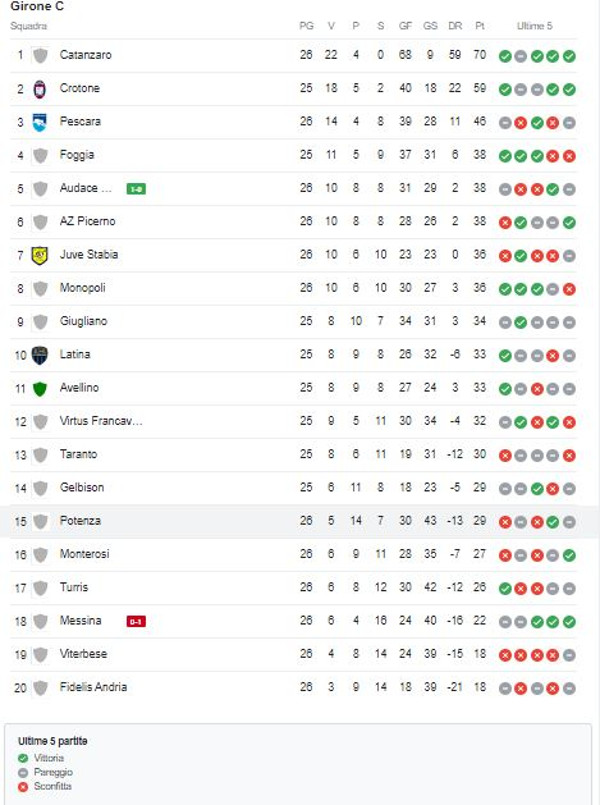
Task: Click the Avellino green crest icon
Action: tap(40, 388)
